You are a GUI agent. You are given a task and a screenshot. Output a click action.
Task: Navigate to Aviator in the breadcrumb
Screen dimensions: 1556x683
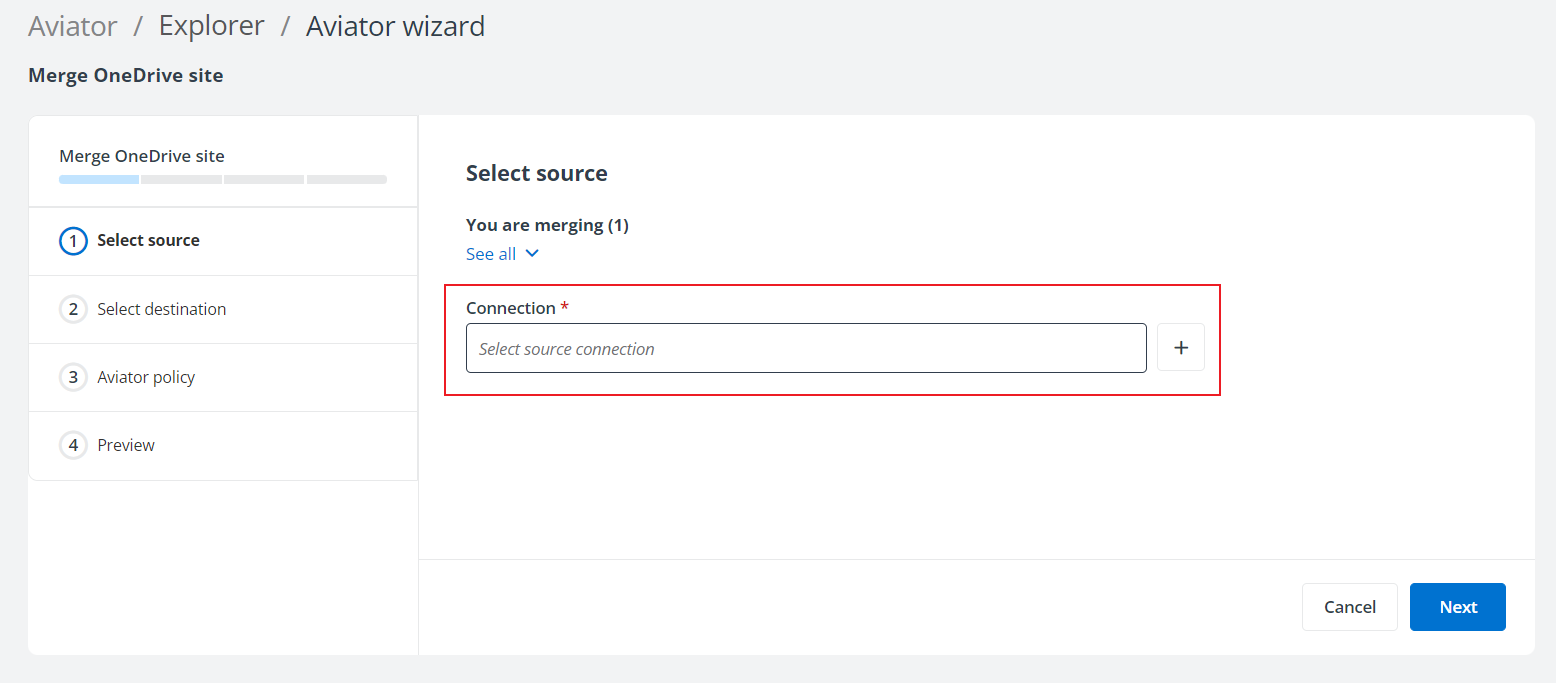tap(73, 26)
